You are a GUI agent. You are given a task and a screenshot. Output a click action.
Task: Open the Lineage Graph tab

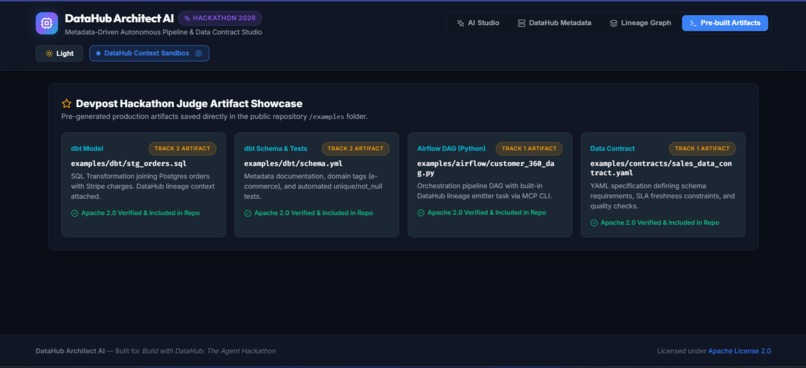click(640, 23)
